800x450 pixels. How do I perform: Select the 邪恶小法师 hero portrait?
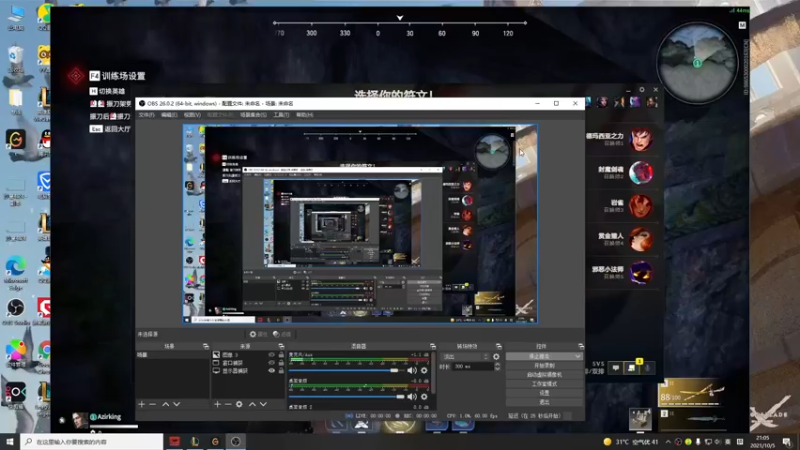click(640, 272)
